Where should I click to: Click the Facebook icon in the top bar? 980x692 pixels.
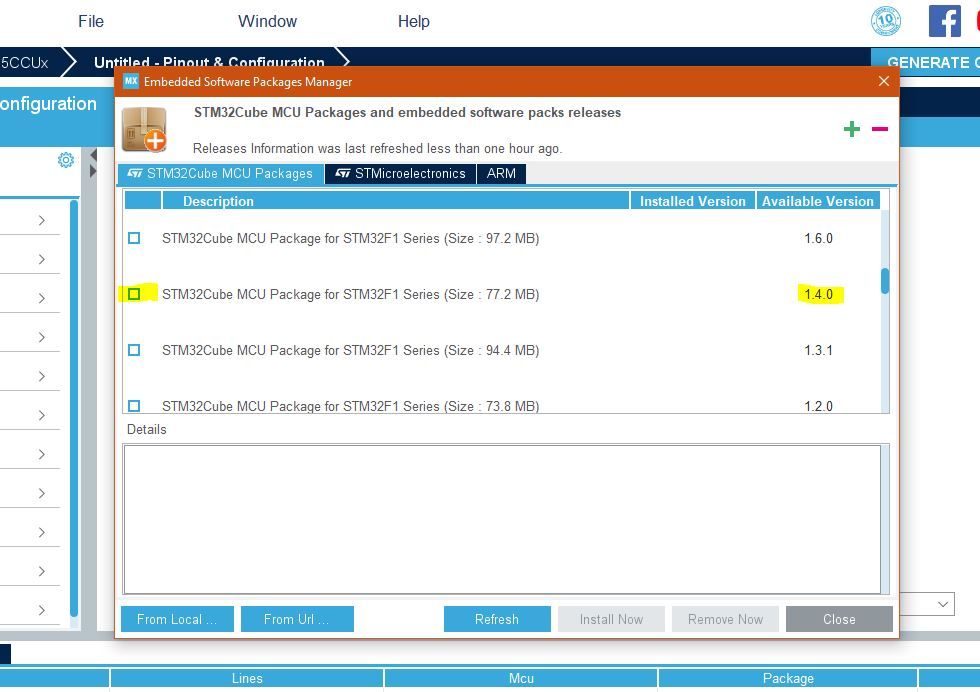tap(944, 21)
